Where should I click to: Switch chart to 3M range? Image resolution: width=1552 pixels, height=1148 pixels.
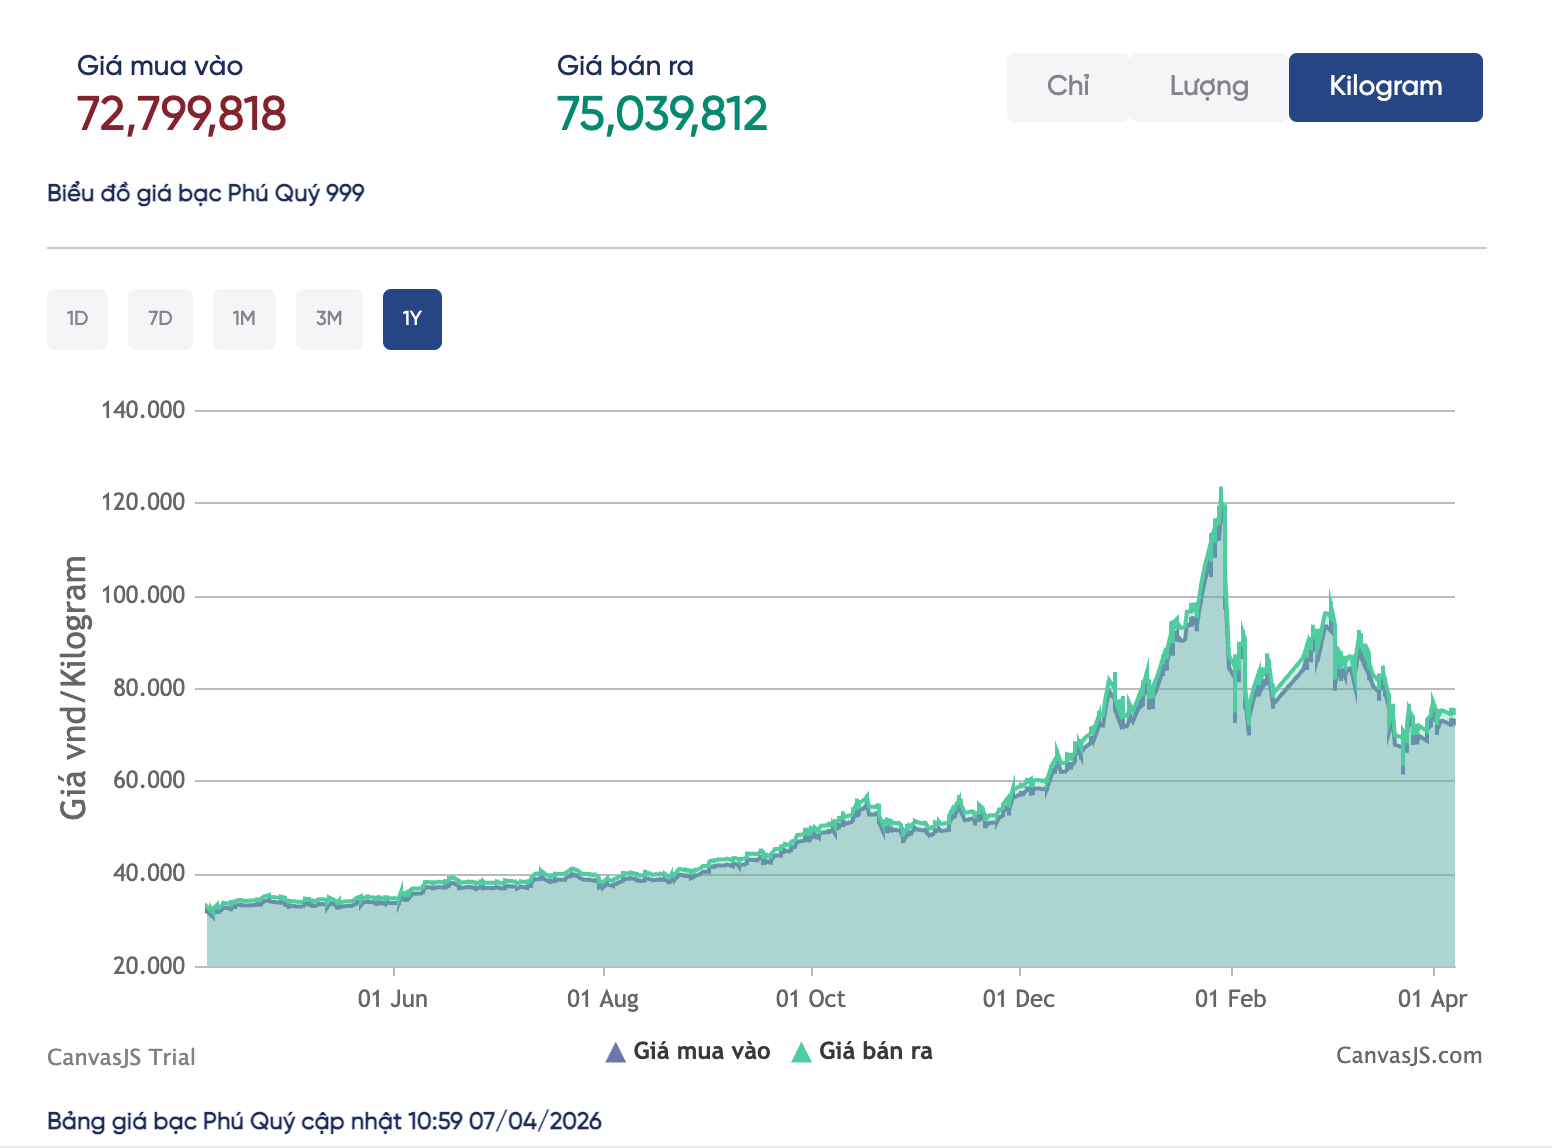click(329, 319)
